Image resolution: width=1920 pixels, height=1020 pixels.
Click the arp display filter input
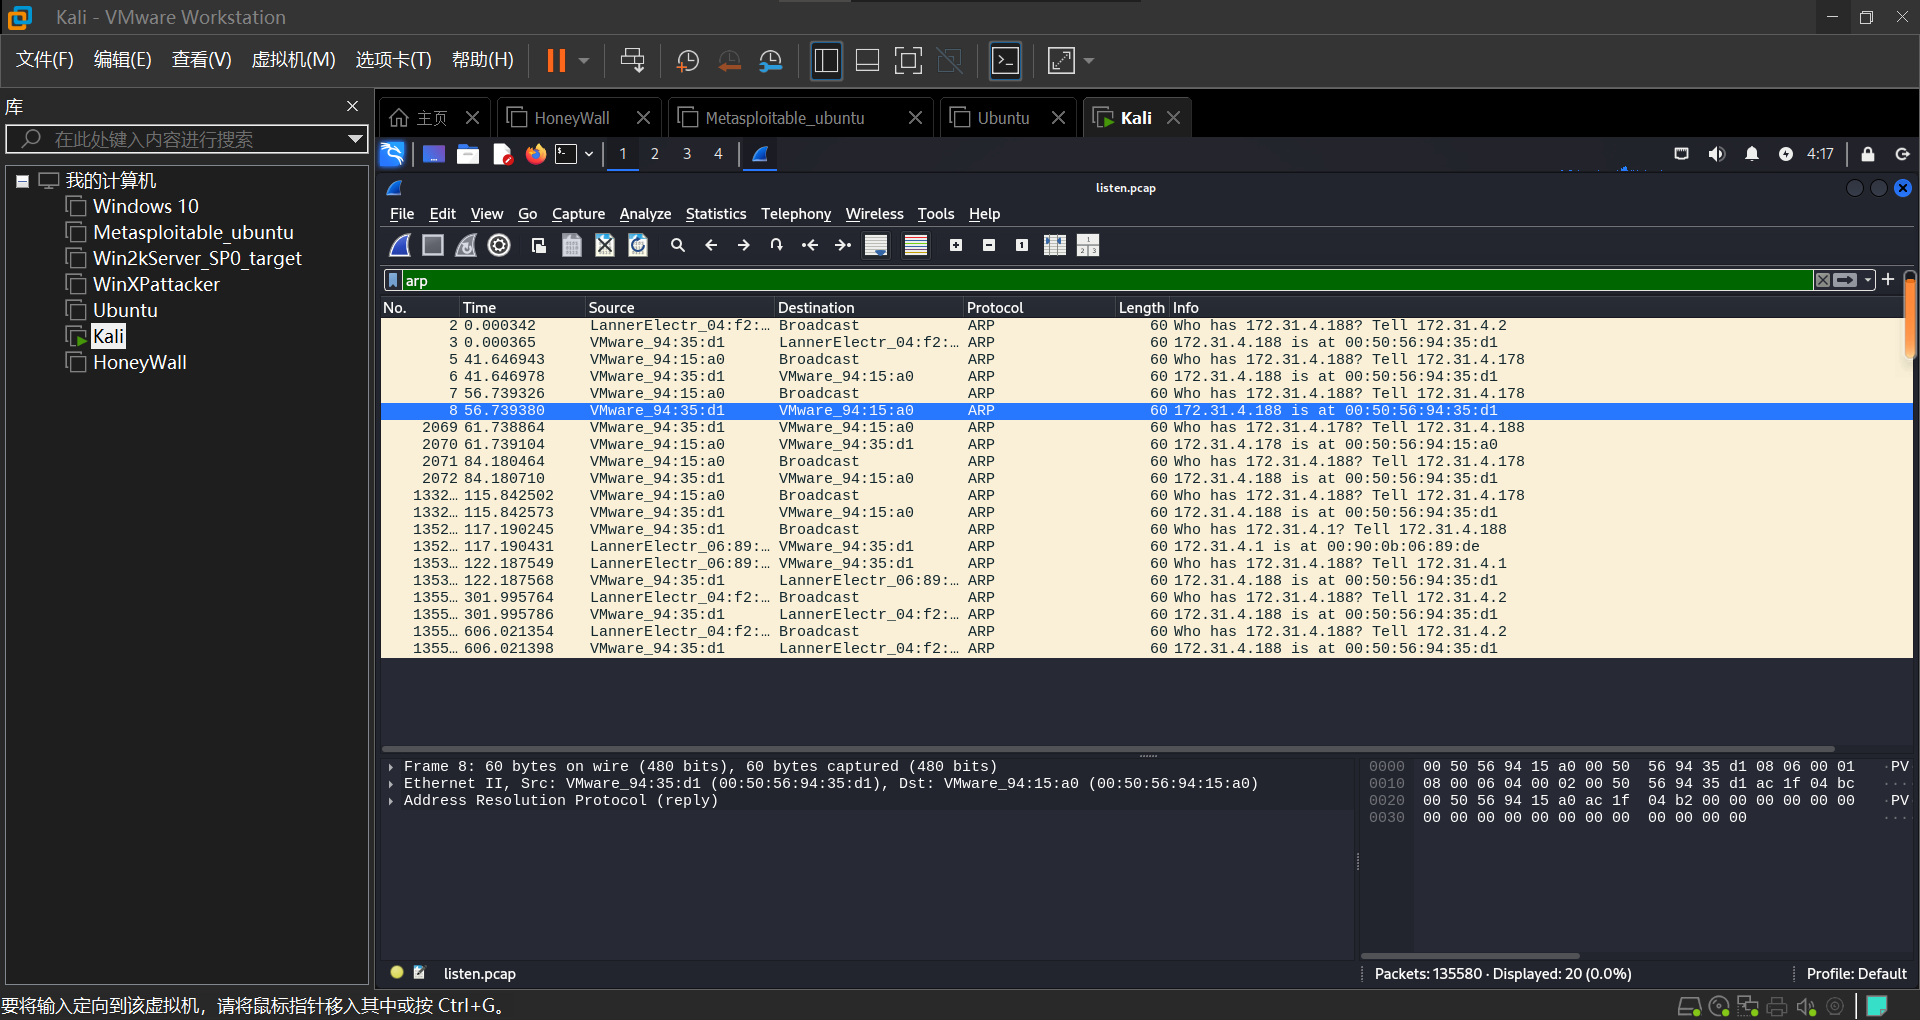click(1107, 280)
